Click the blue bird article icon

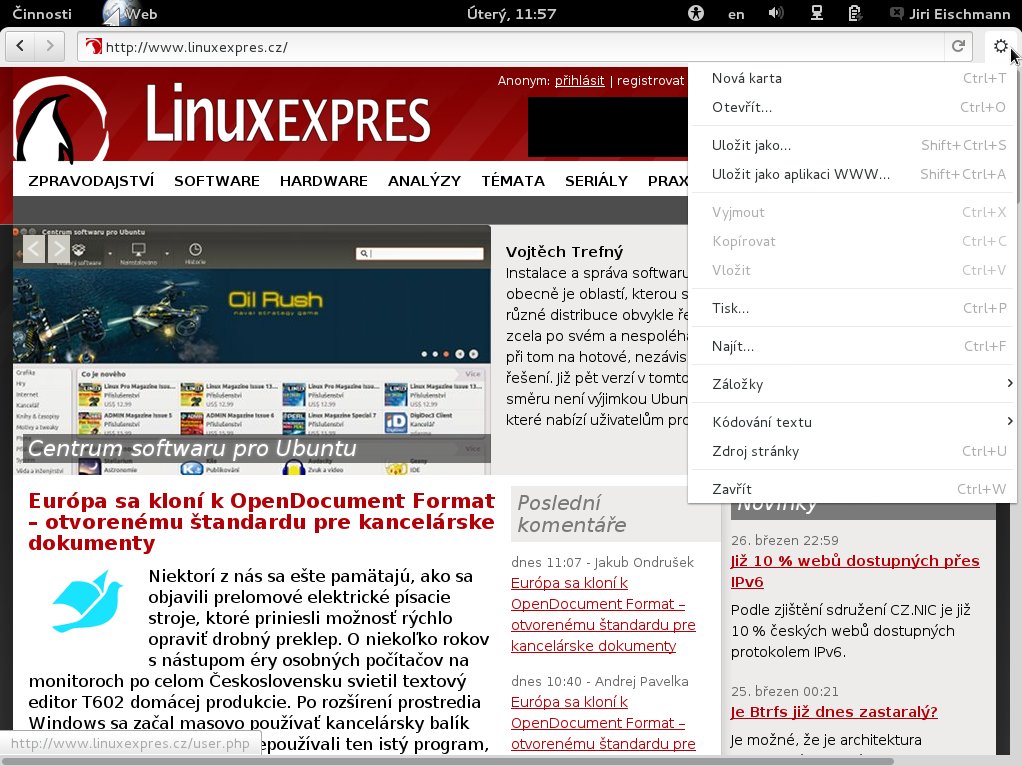[88, 602]
